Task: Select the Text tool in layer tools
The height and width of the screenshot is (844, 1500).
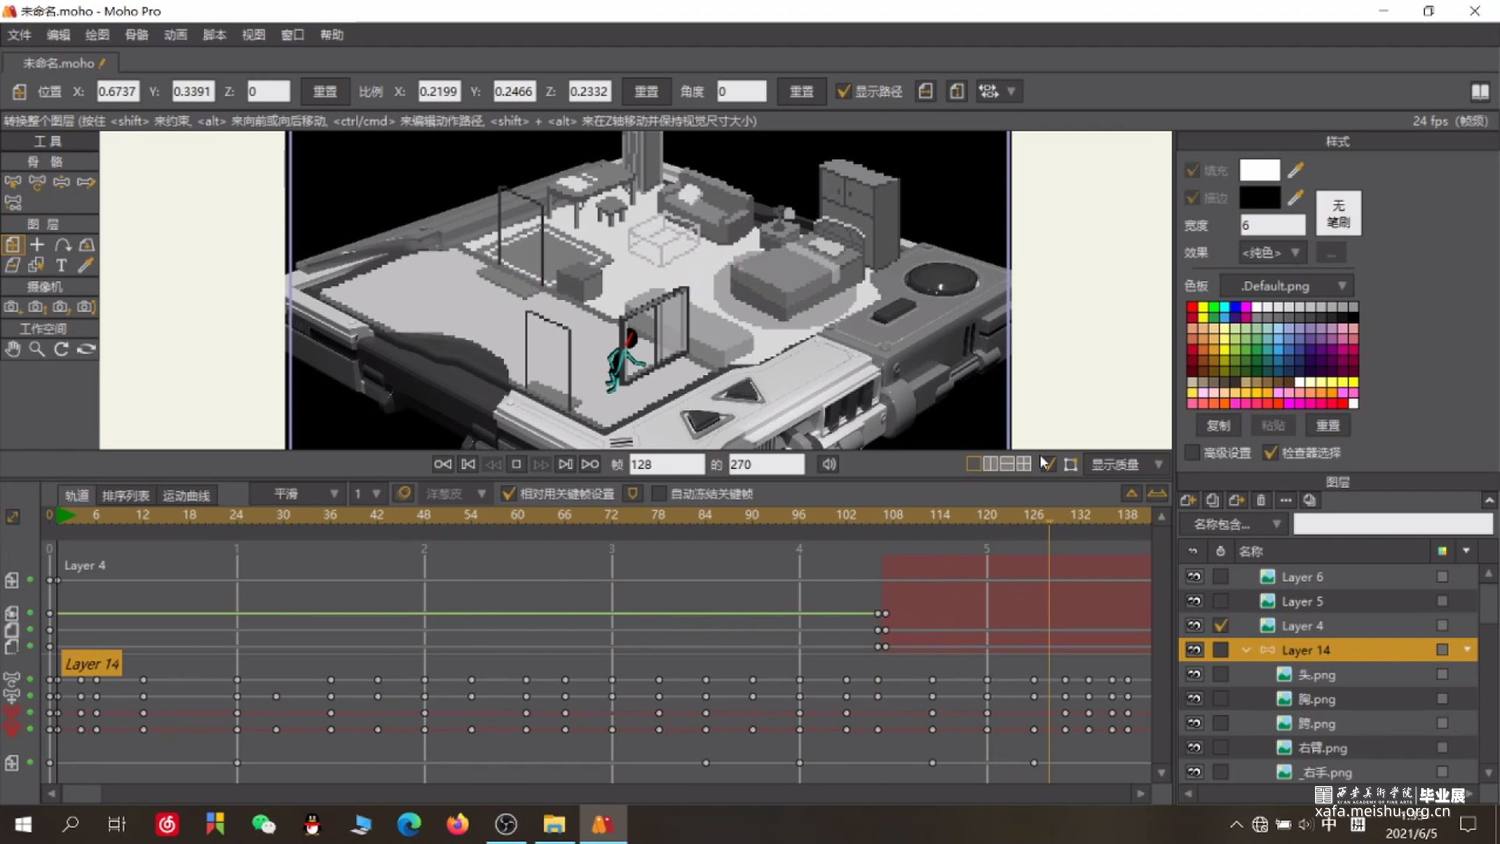Action: 61,266
